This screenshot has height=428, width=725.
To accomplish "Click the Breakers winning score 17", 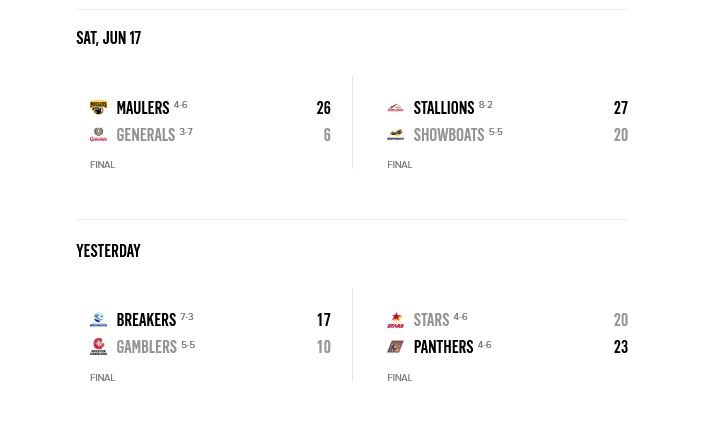I will click(323, 320).
